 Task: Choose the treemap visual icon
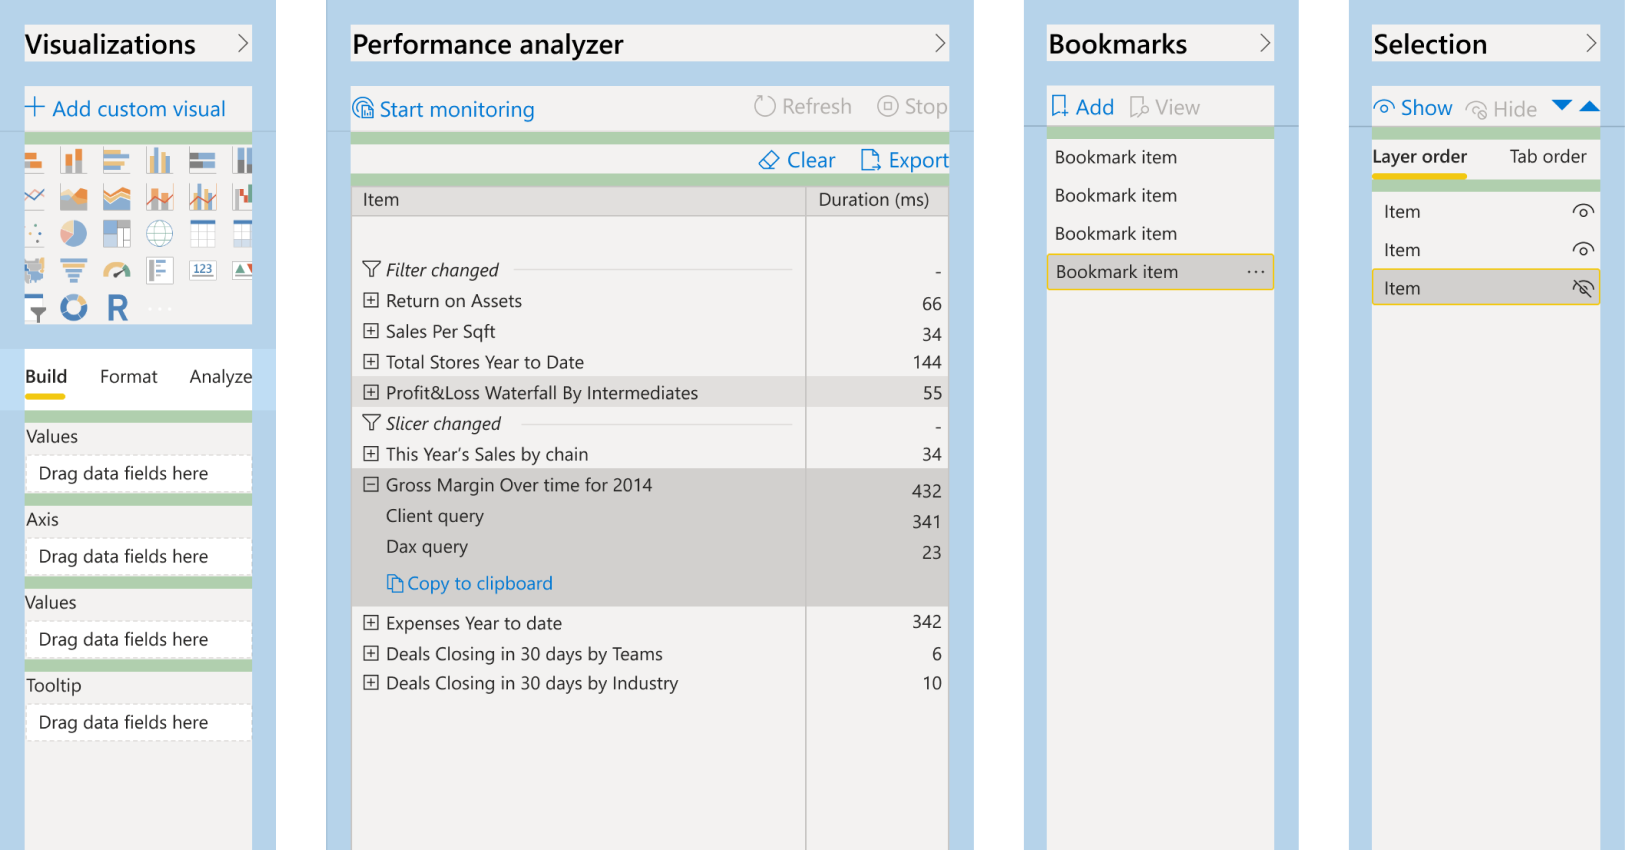pos(117,234)
